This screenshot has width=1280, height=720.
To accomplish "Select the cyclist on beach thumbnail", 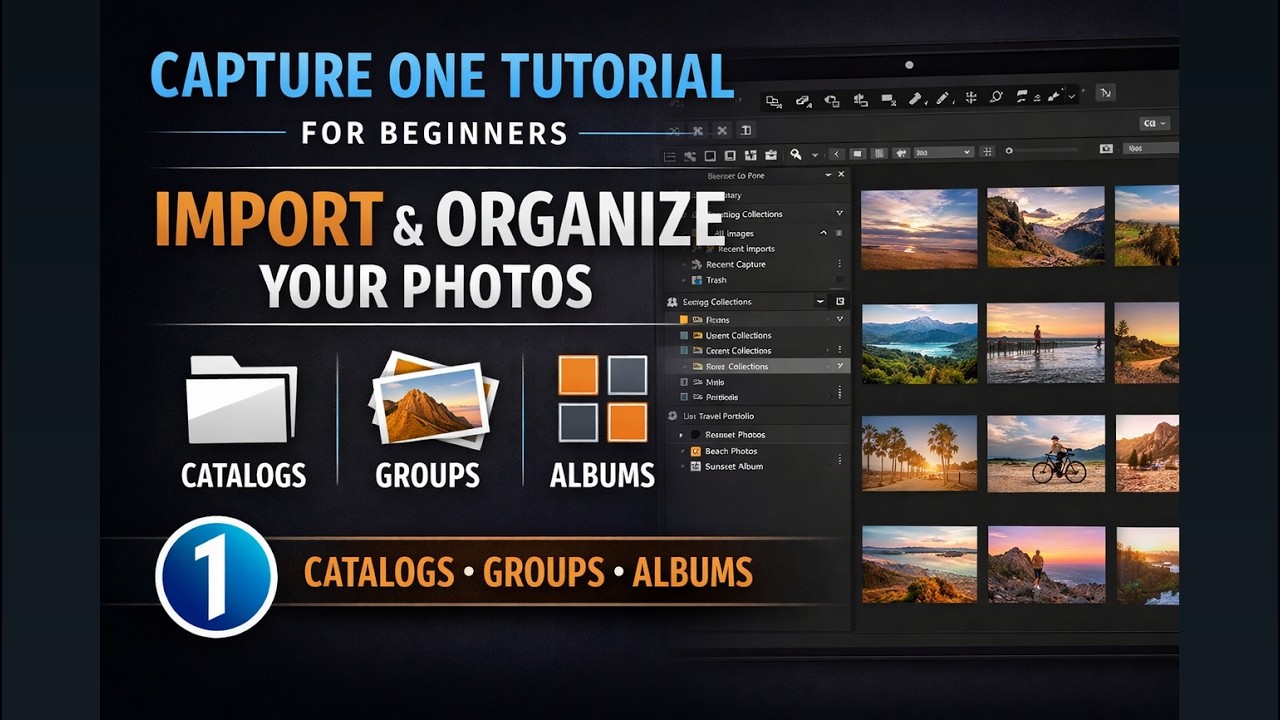I will pyautogui.click(x=1045, y=453).
